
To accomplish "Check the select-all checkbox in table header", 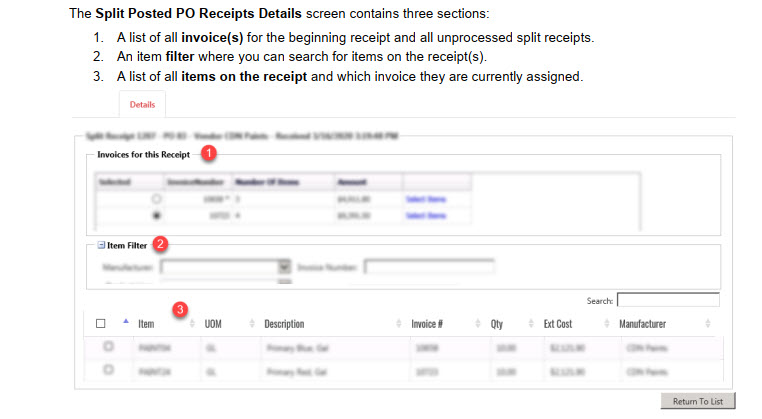I will pyautogui.click(x=100, y=324).
